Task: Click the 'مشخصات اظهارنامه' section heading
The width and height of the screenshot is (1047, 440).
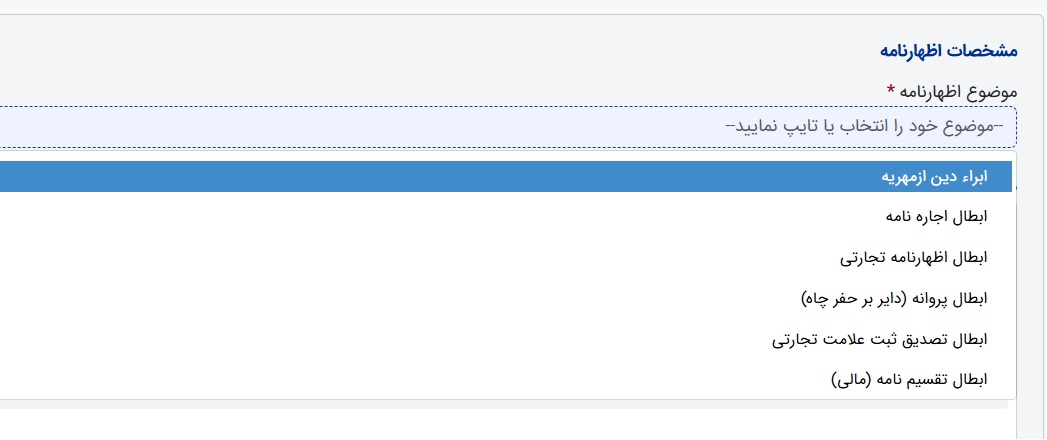Action: coord(948,51)
